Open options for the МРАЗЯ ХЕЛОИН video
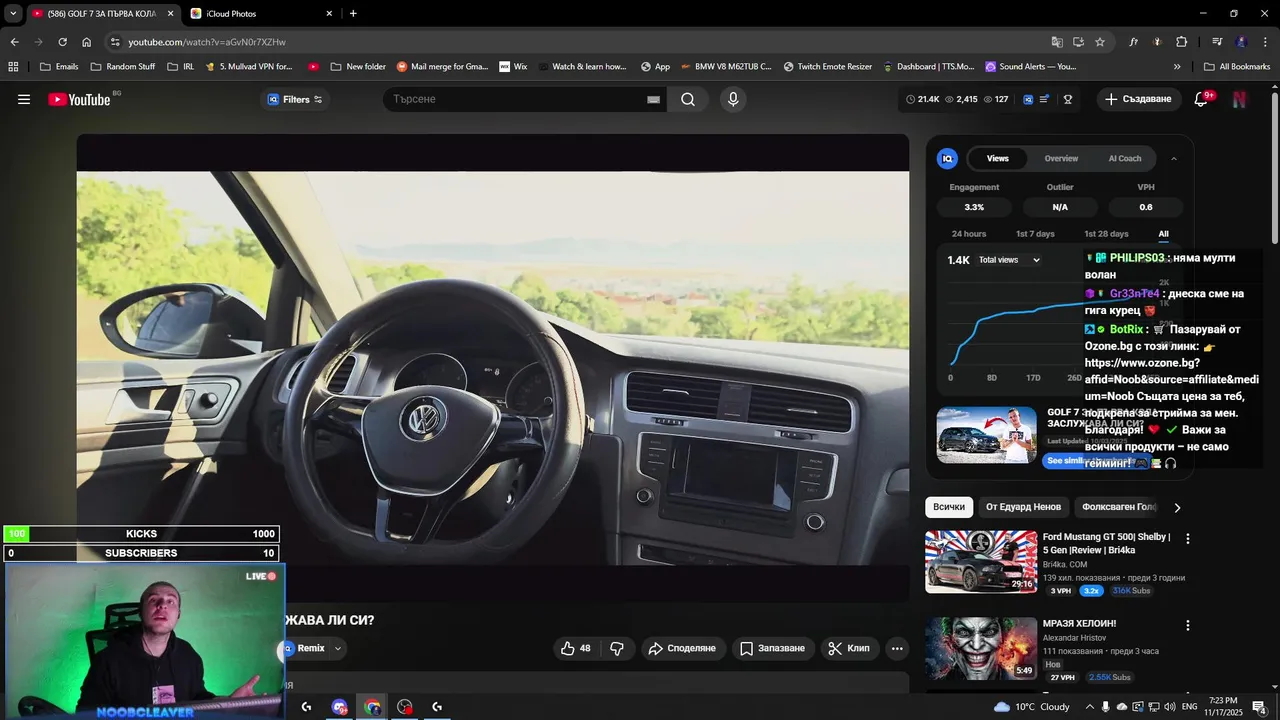Viewport: 1280px width, 720px height. (x=1188, y=625)
